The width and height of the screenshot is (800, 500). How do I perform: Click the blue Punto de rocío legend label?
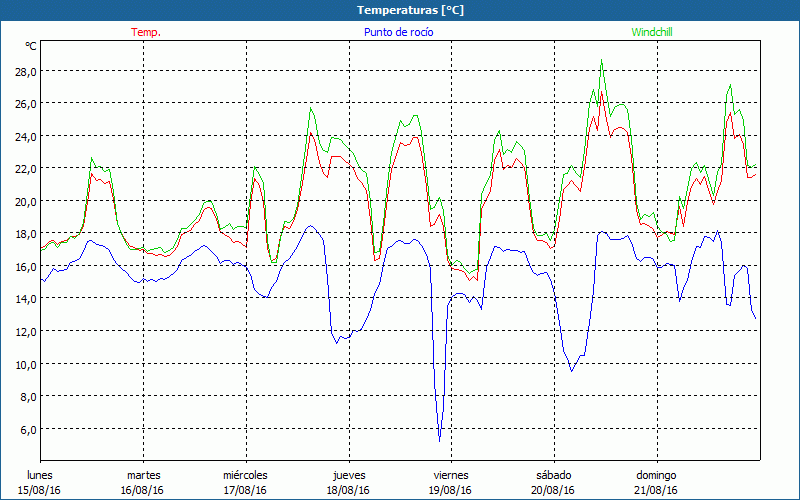(x=398, y=32)
